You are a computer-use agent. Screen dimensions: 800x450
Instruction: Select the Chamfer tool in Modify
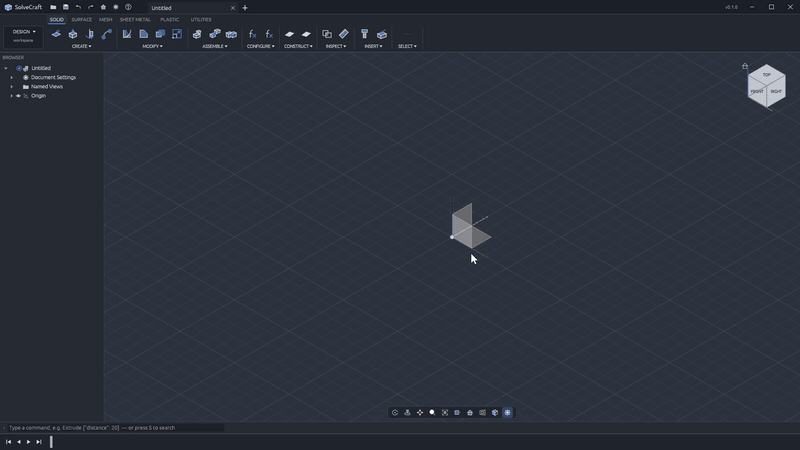tap(143, 34)
